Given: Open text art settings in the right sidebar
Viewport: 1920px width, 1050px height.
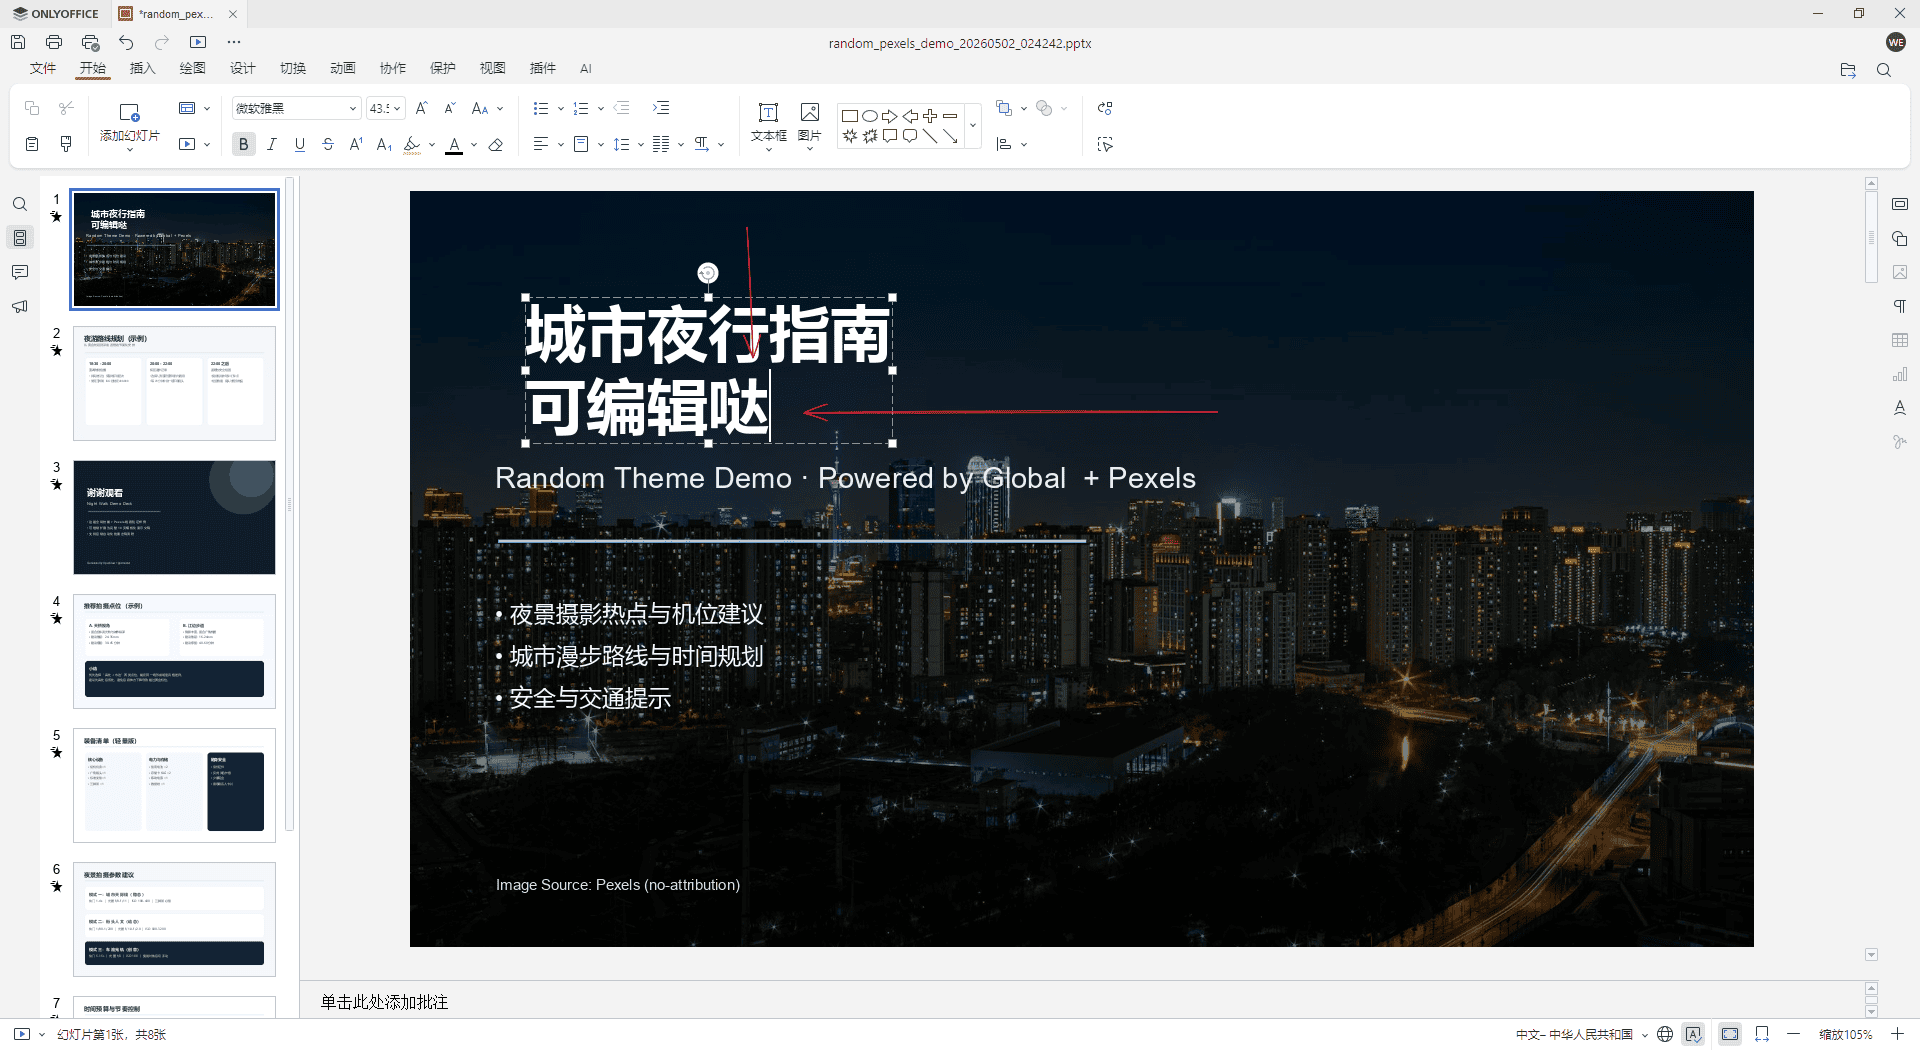Looking at the screenshot, I should click(1900, 408).
